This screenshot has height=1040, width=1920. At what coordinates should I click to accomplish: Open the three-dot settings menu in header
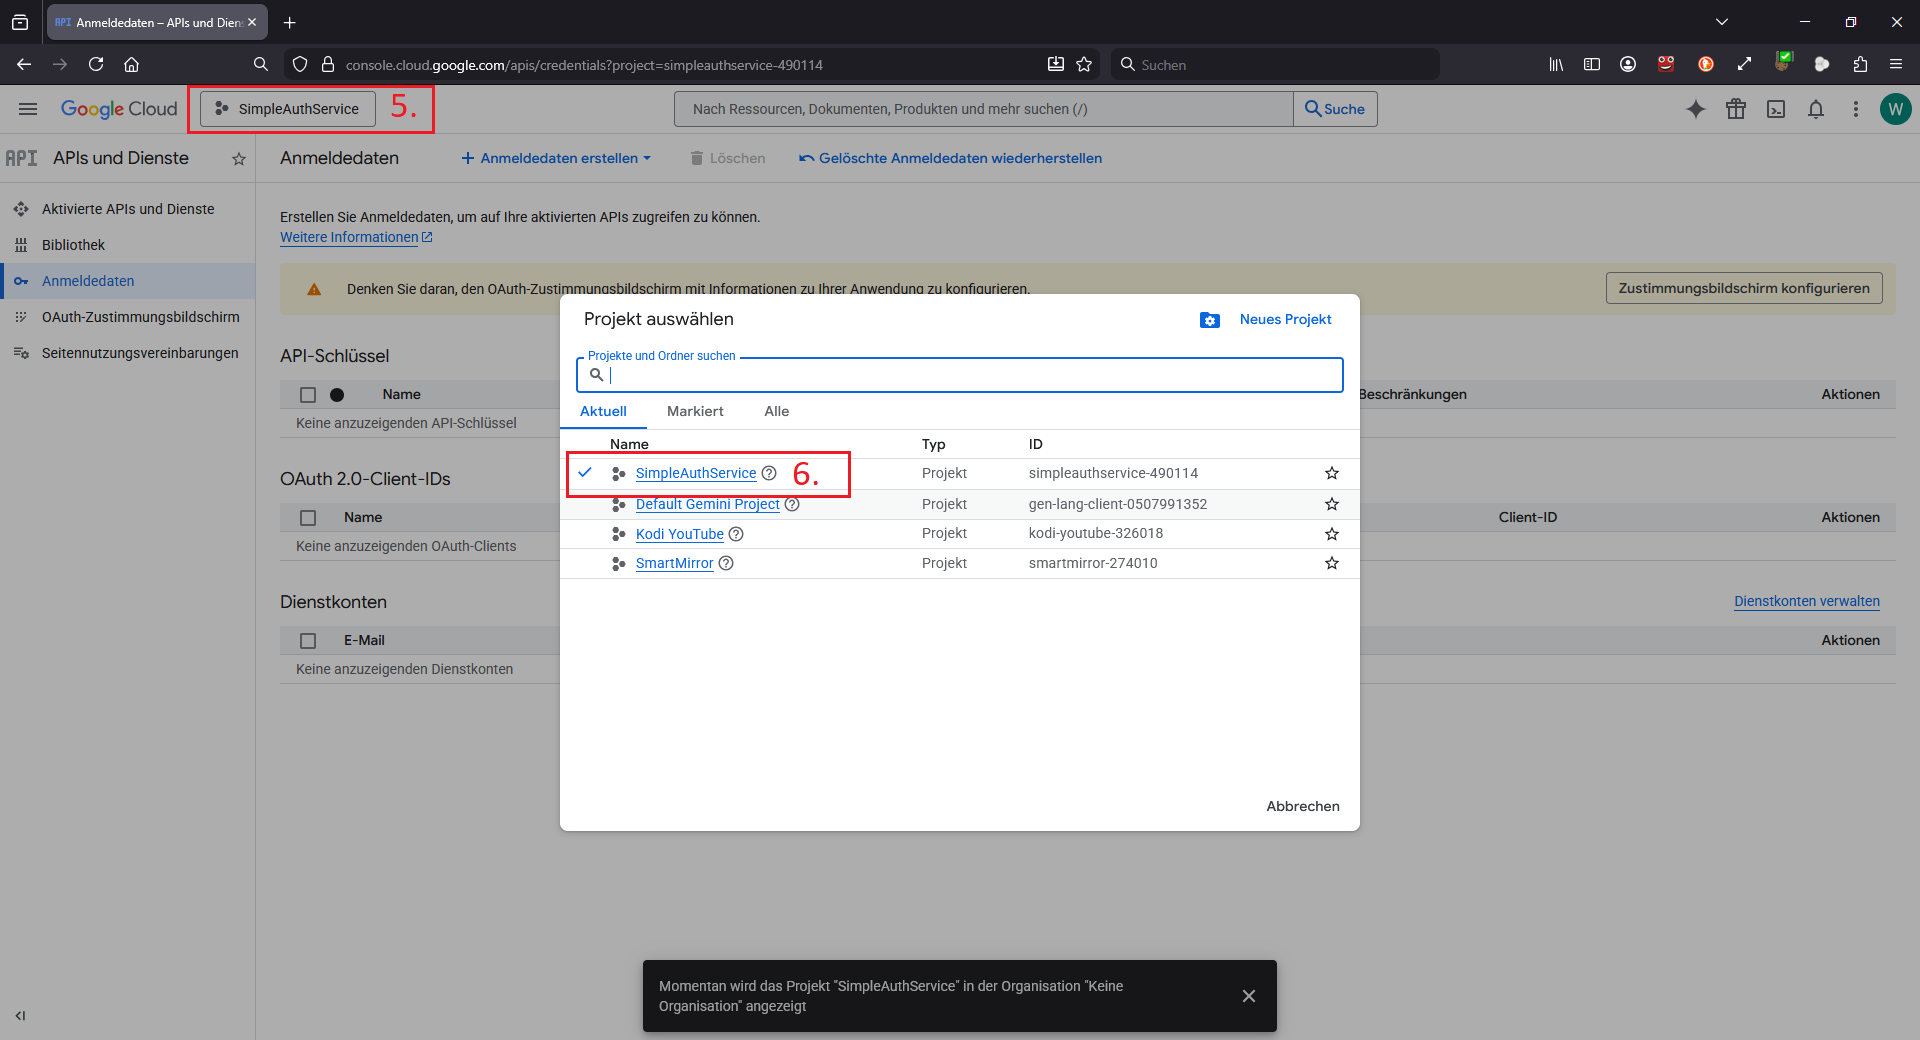coord(1856,109)
